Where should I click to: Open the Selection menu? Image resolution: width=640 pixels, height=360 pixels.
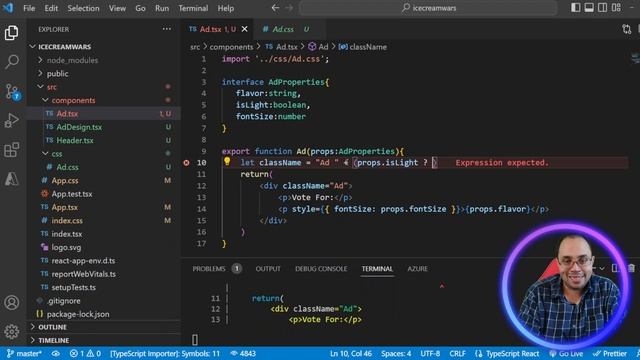pos(83,8)
